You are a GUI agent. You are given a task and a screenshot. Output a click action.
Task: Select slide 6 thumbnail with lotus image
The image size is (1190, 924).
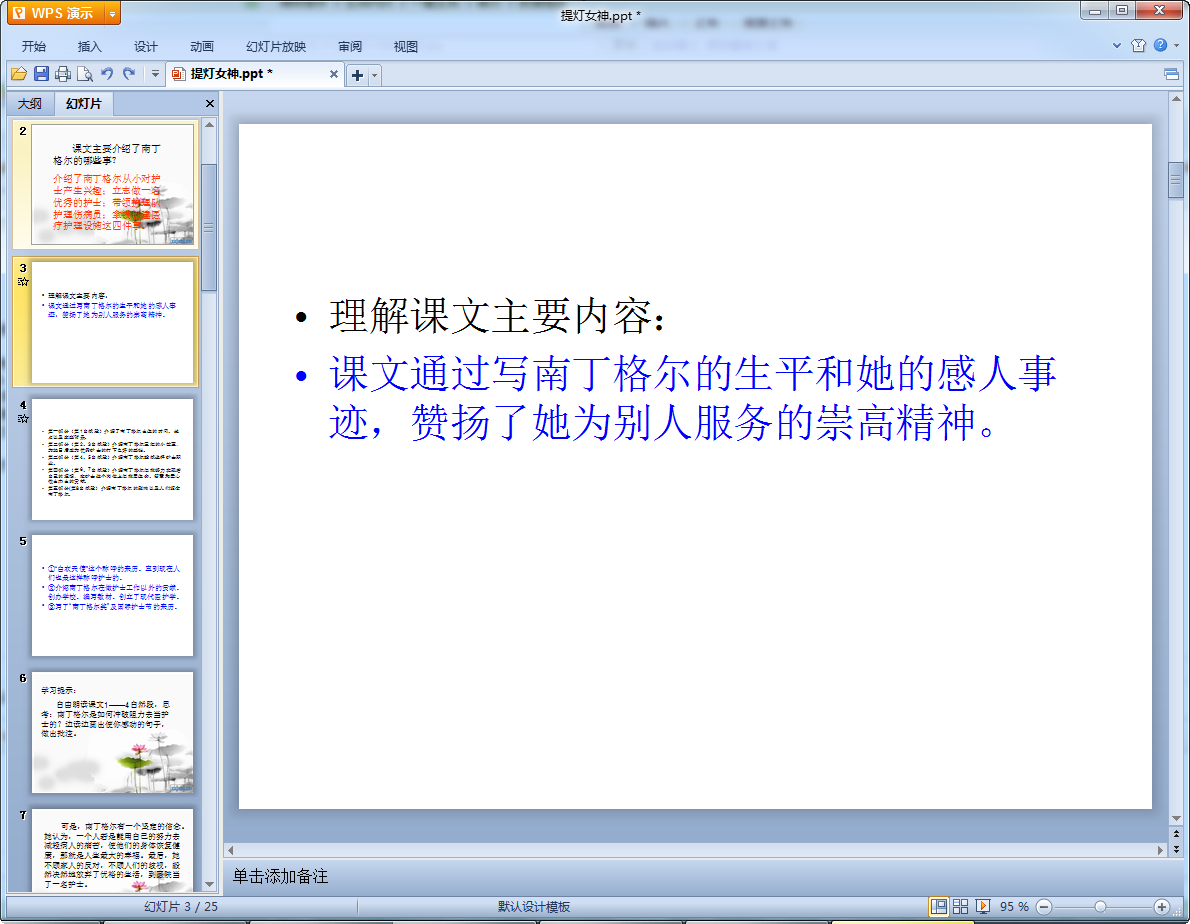point(112,732)
